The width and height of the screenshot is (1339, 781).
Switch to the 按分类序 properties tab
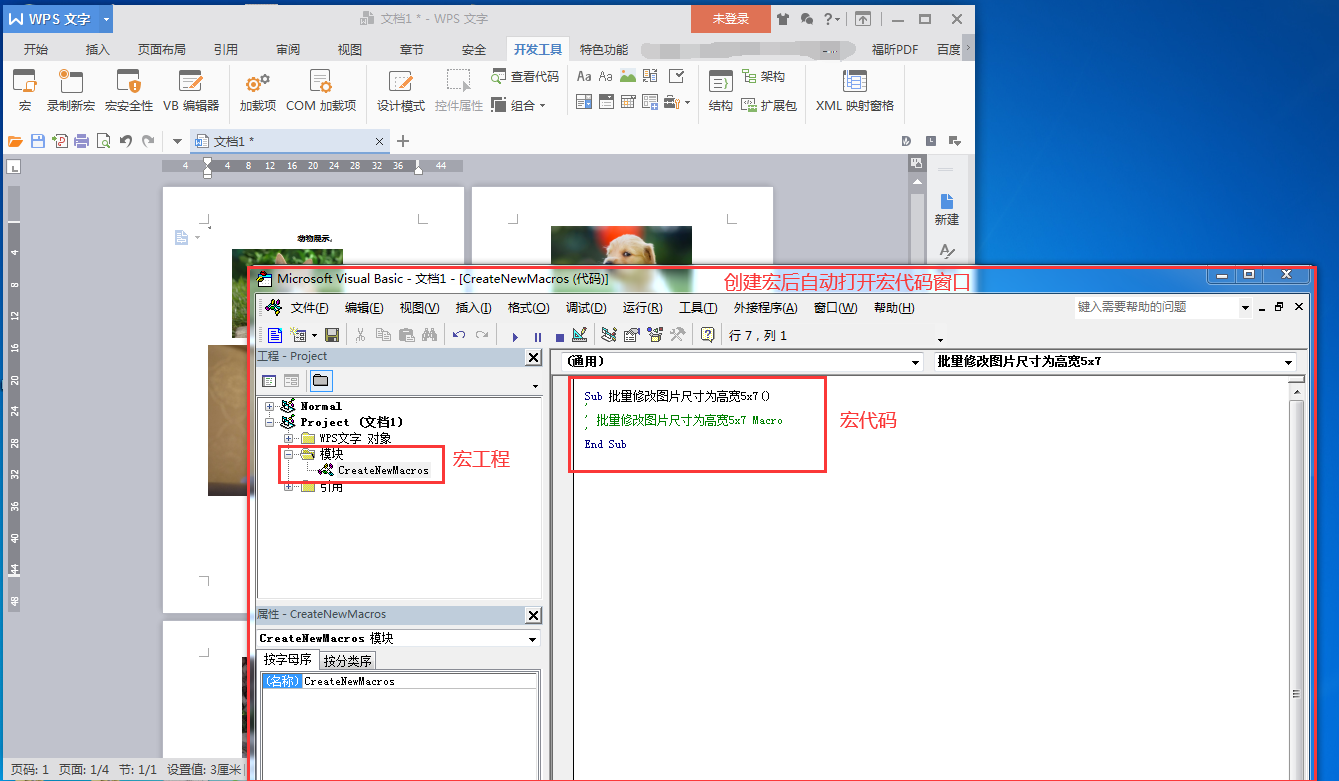click(x=347, y=661)
